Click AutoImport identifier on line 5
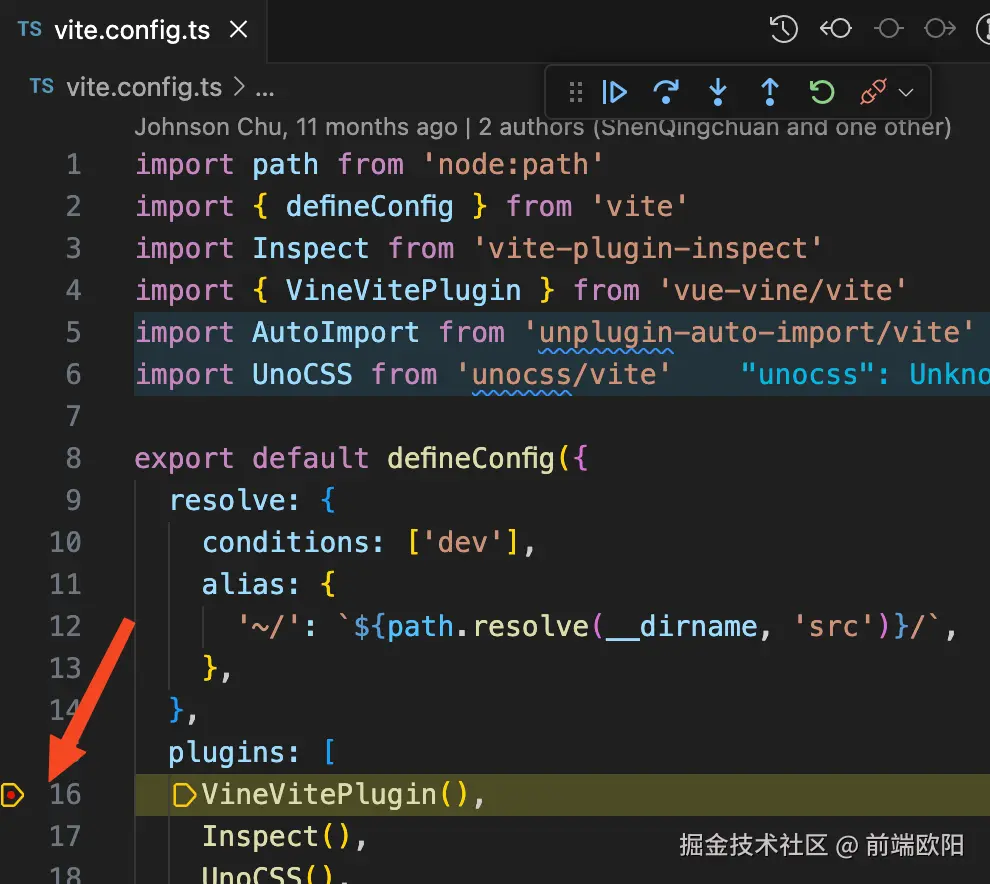 [335, 332]
